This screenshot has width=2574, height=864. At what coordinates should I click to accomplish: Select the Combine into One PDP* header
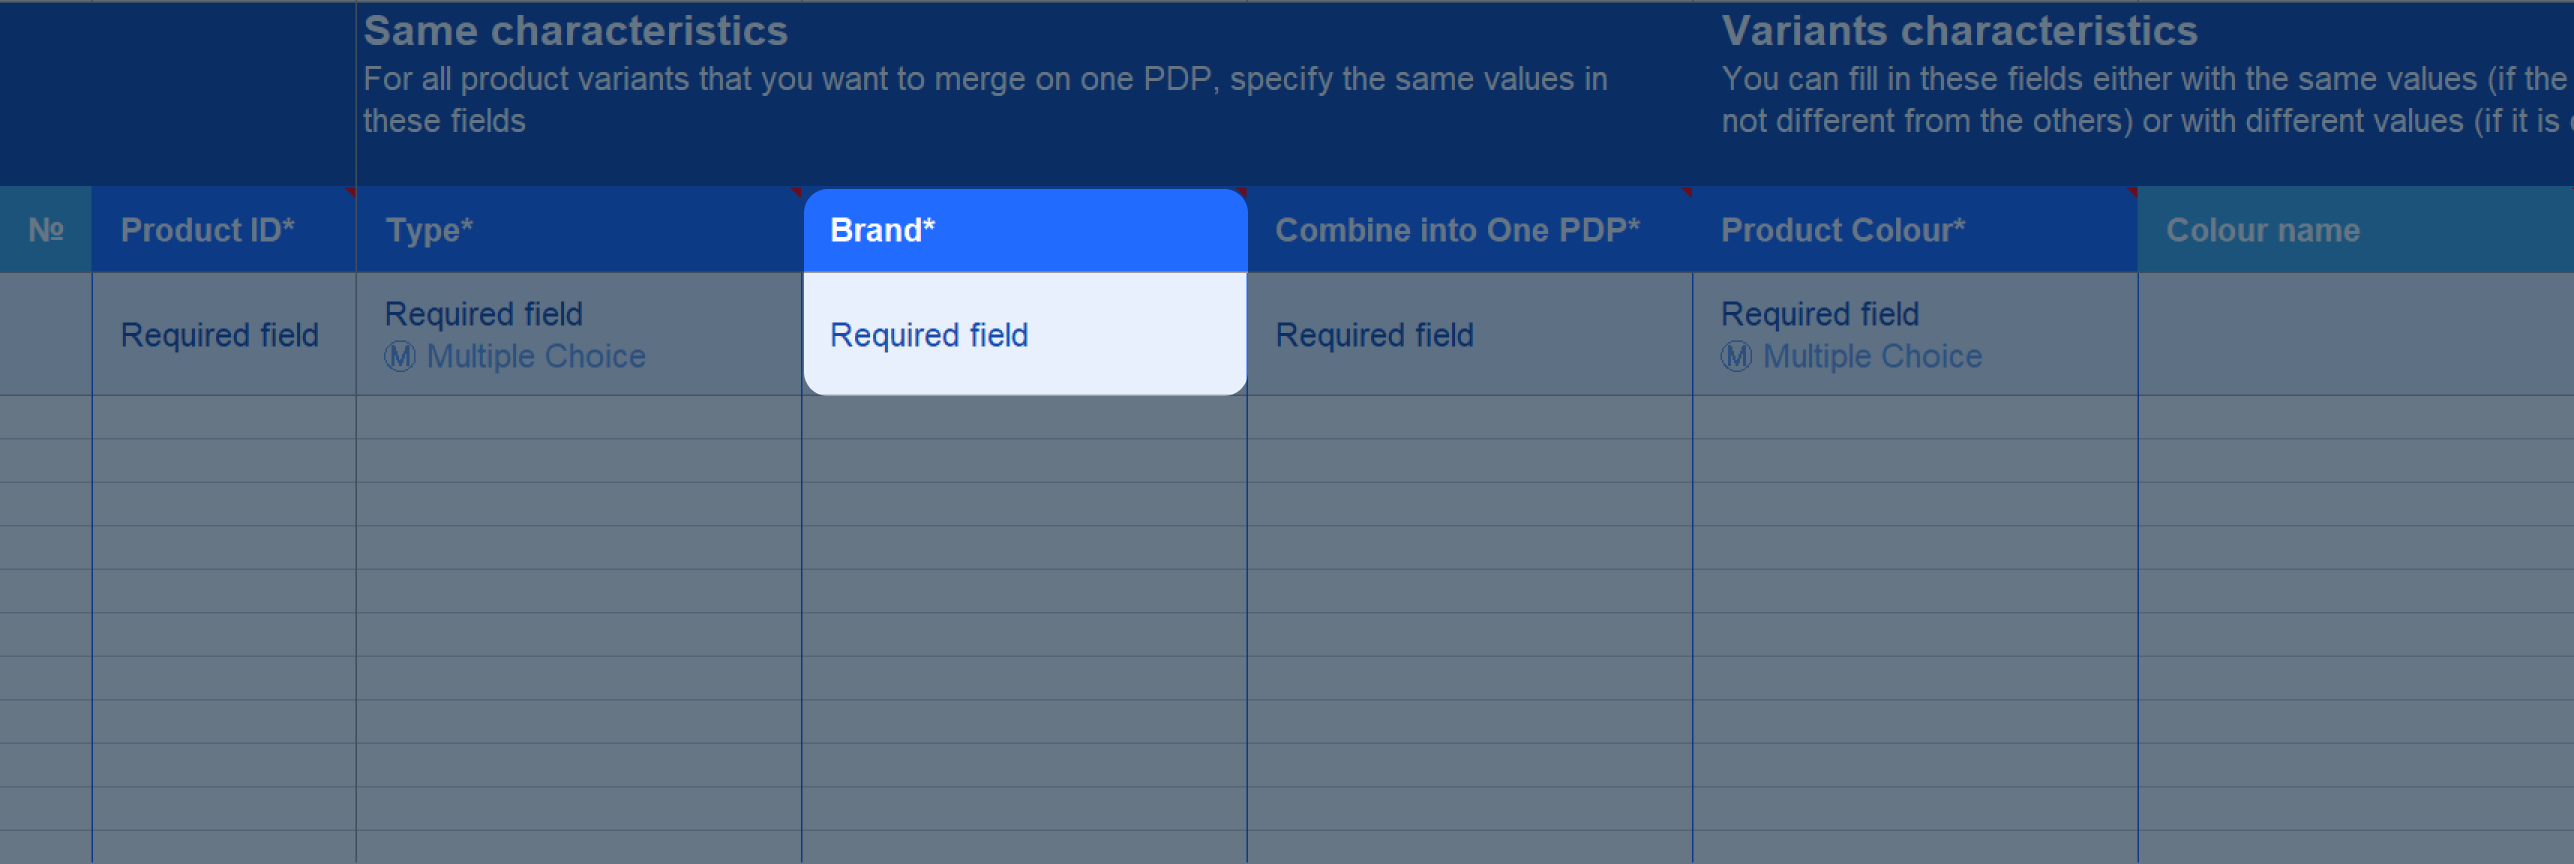[1470, 230]
